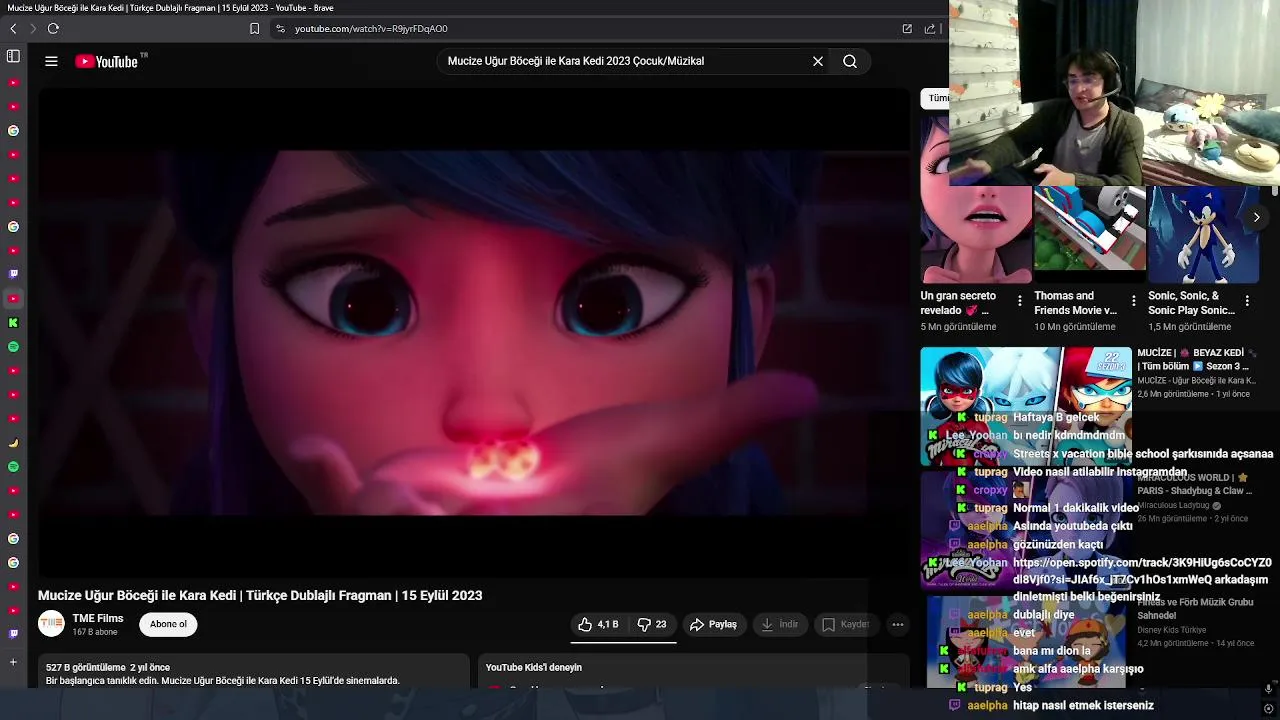Expand the video description box
Viewport: 1280px width, 720px height.
coord(254,671)
